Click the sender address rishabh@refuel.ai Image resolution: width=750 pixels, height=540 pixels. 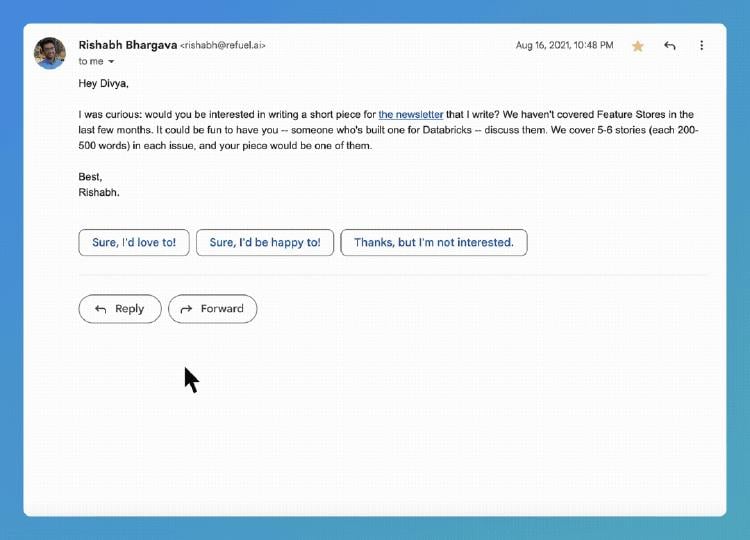223,46
